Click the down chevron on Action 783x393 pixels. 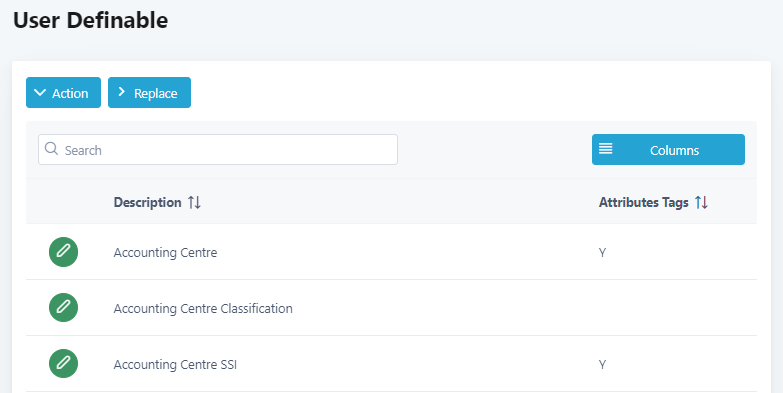click(x=40, y=93)
